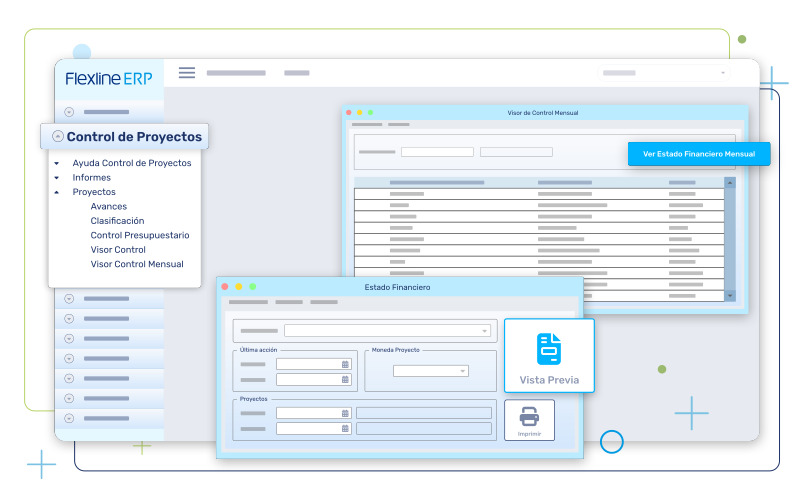The width and height of the screenshot is (800, 500).
Task: Open calendar picker in first Última acción field
Action: coord(345,365)
